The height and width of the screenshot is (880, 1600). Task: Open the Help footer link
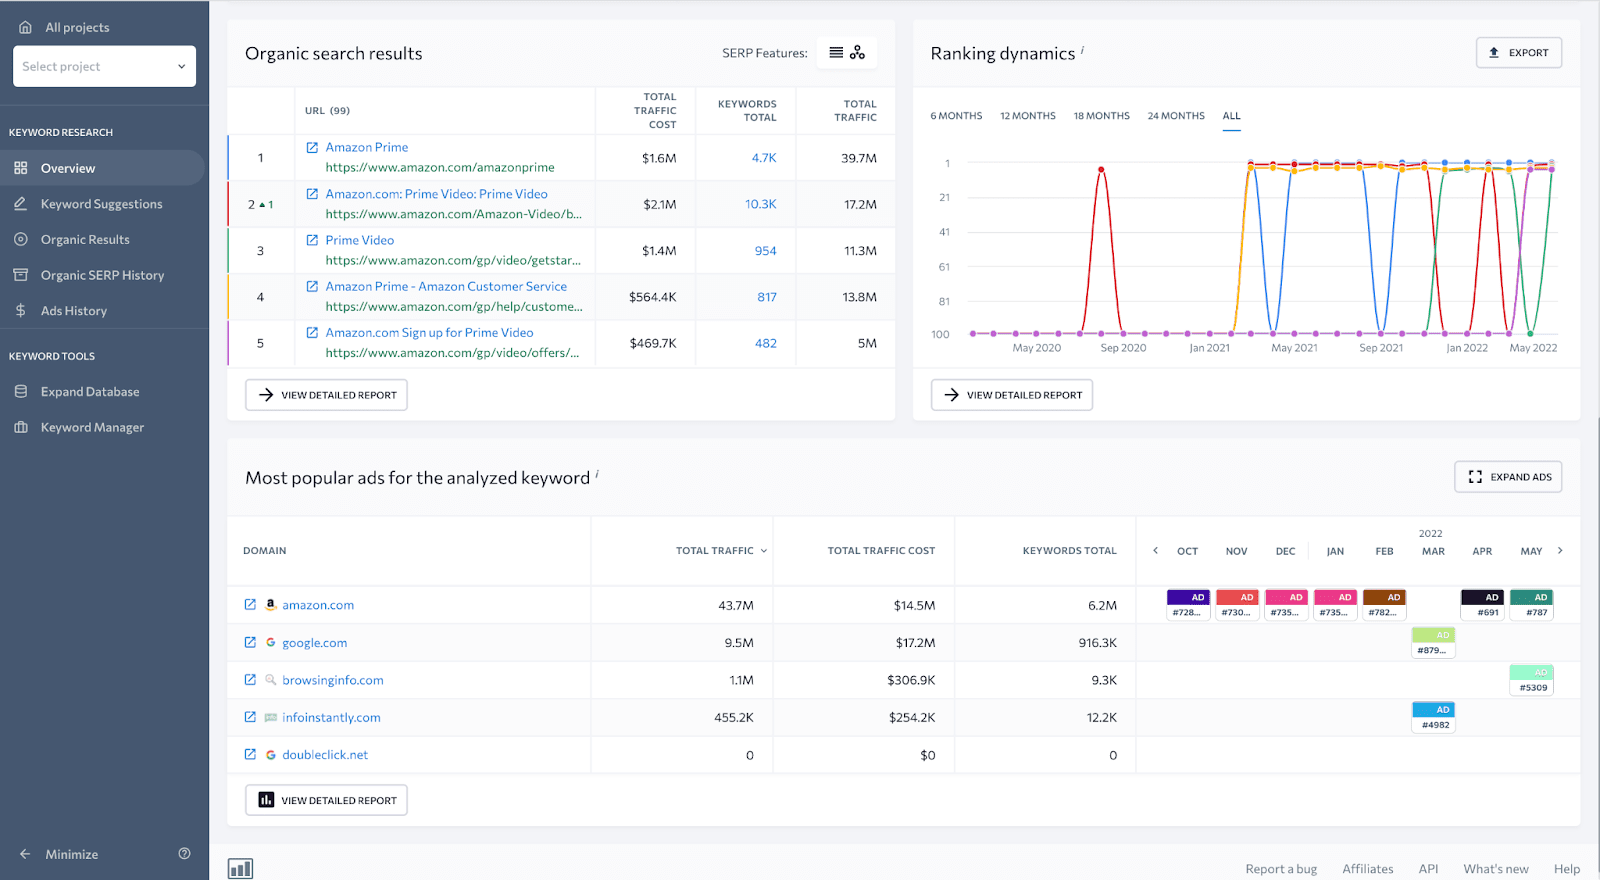(x=1567, y=869)
